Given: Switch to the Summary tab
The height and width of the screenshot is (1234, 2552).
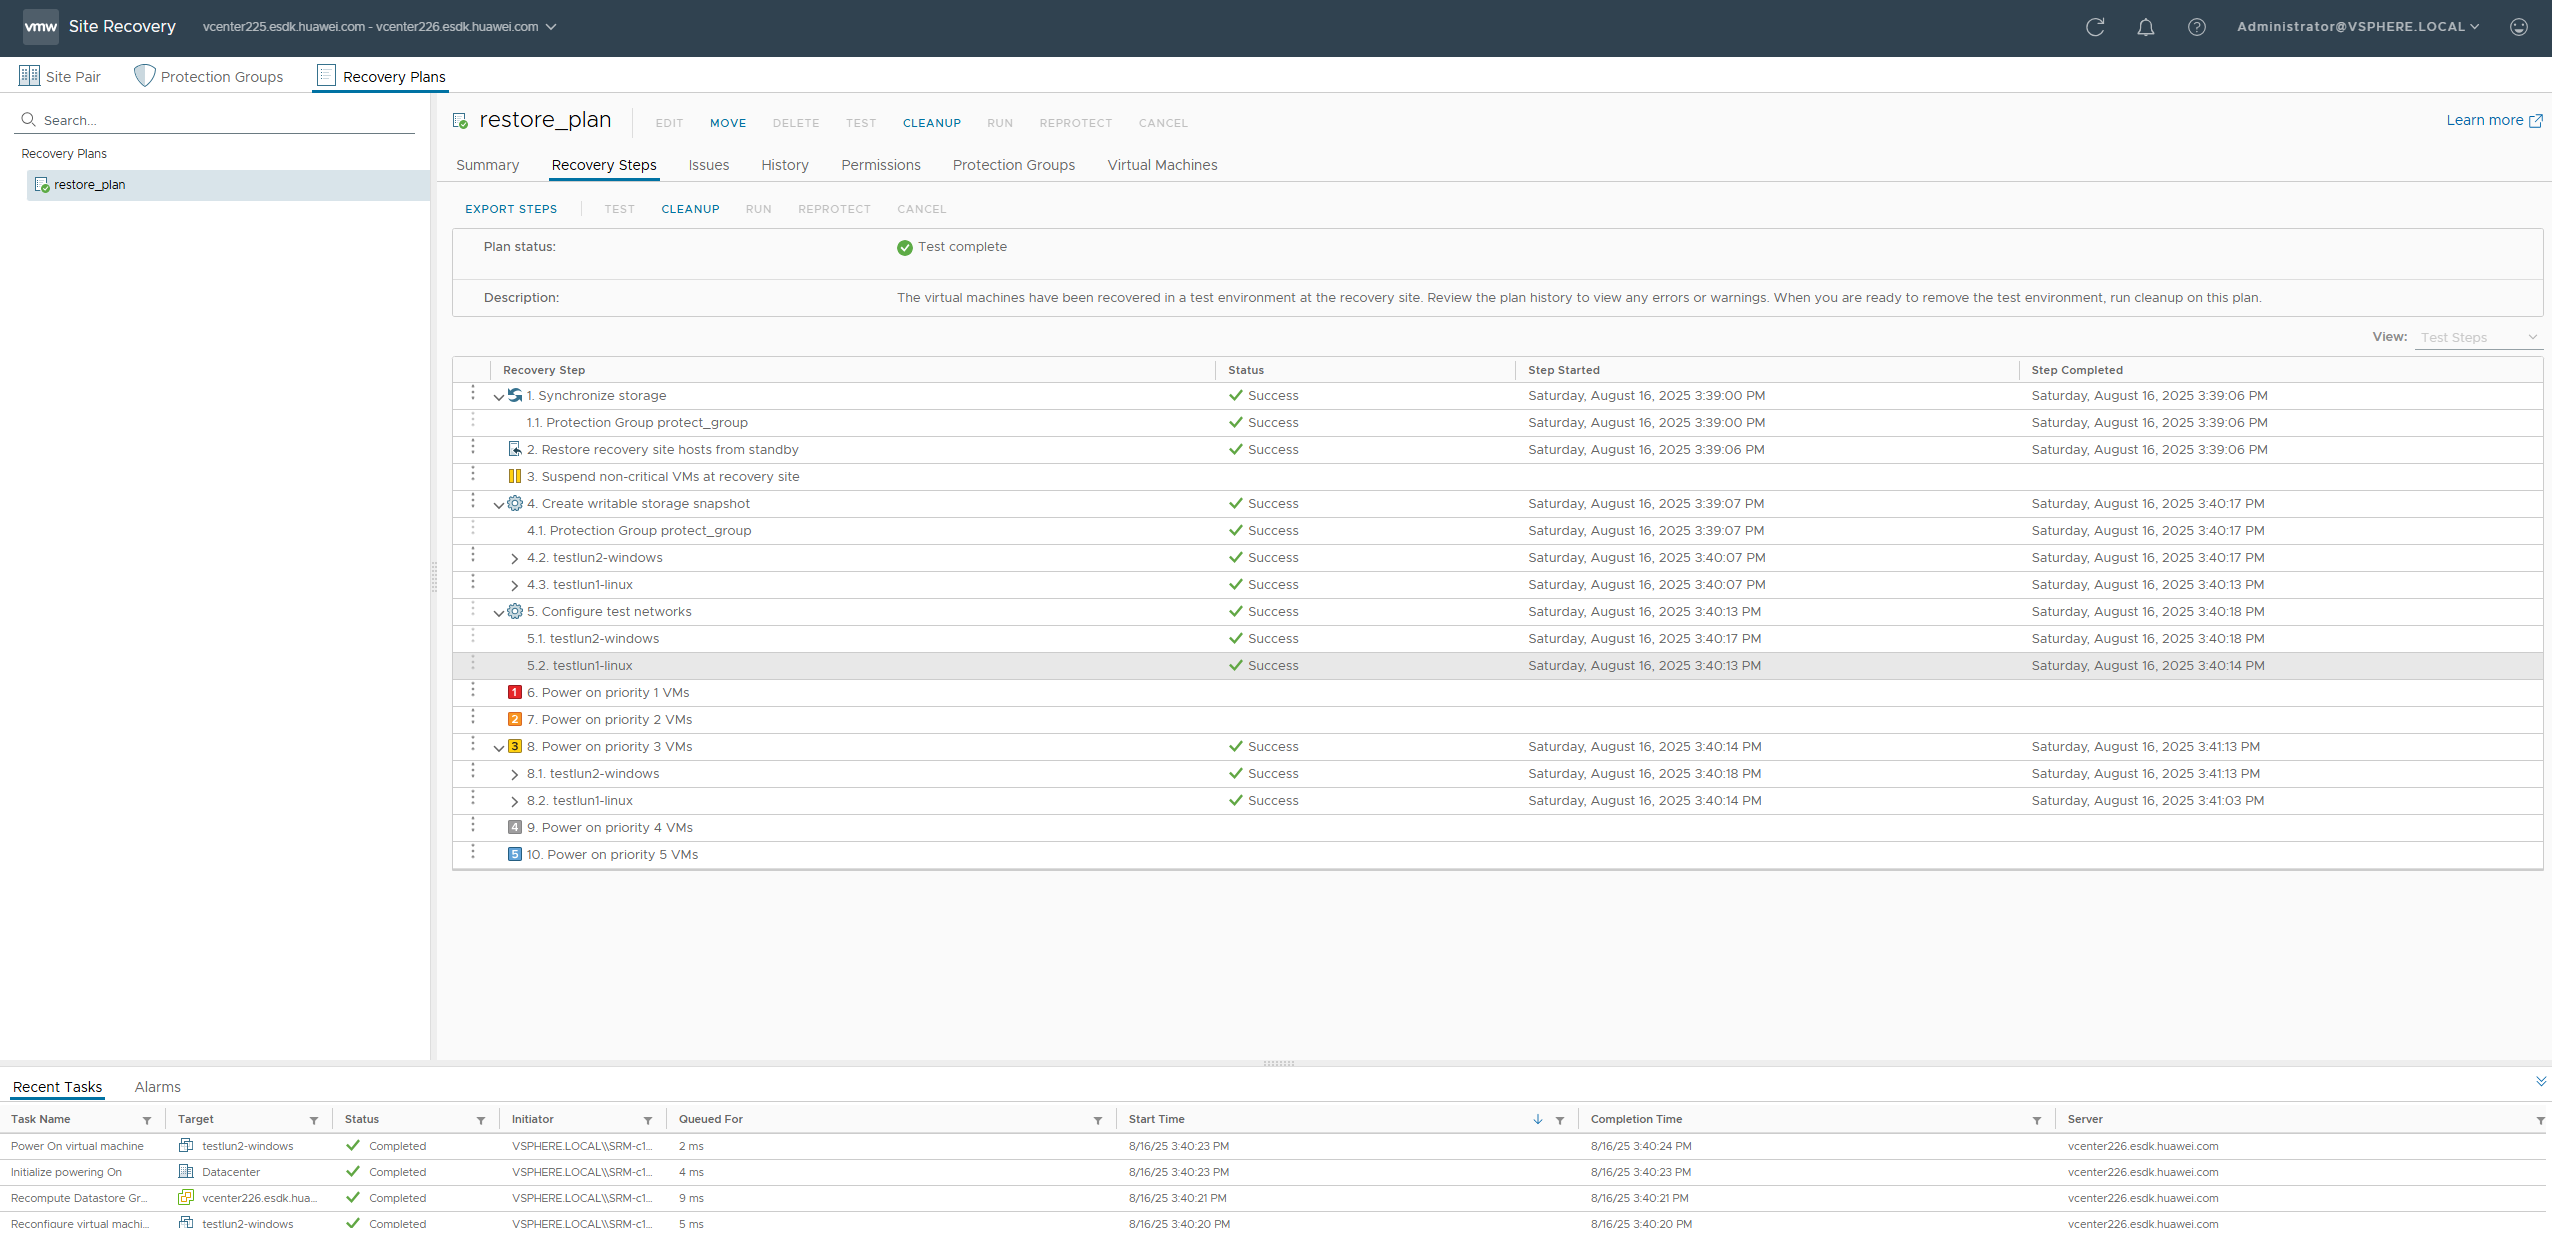Looking at the screenshot, I should coord(488,165).
